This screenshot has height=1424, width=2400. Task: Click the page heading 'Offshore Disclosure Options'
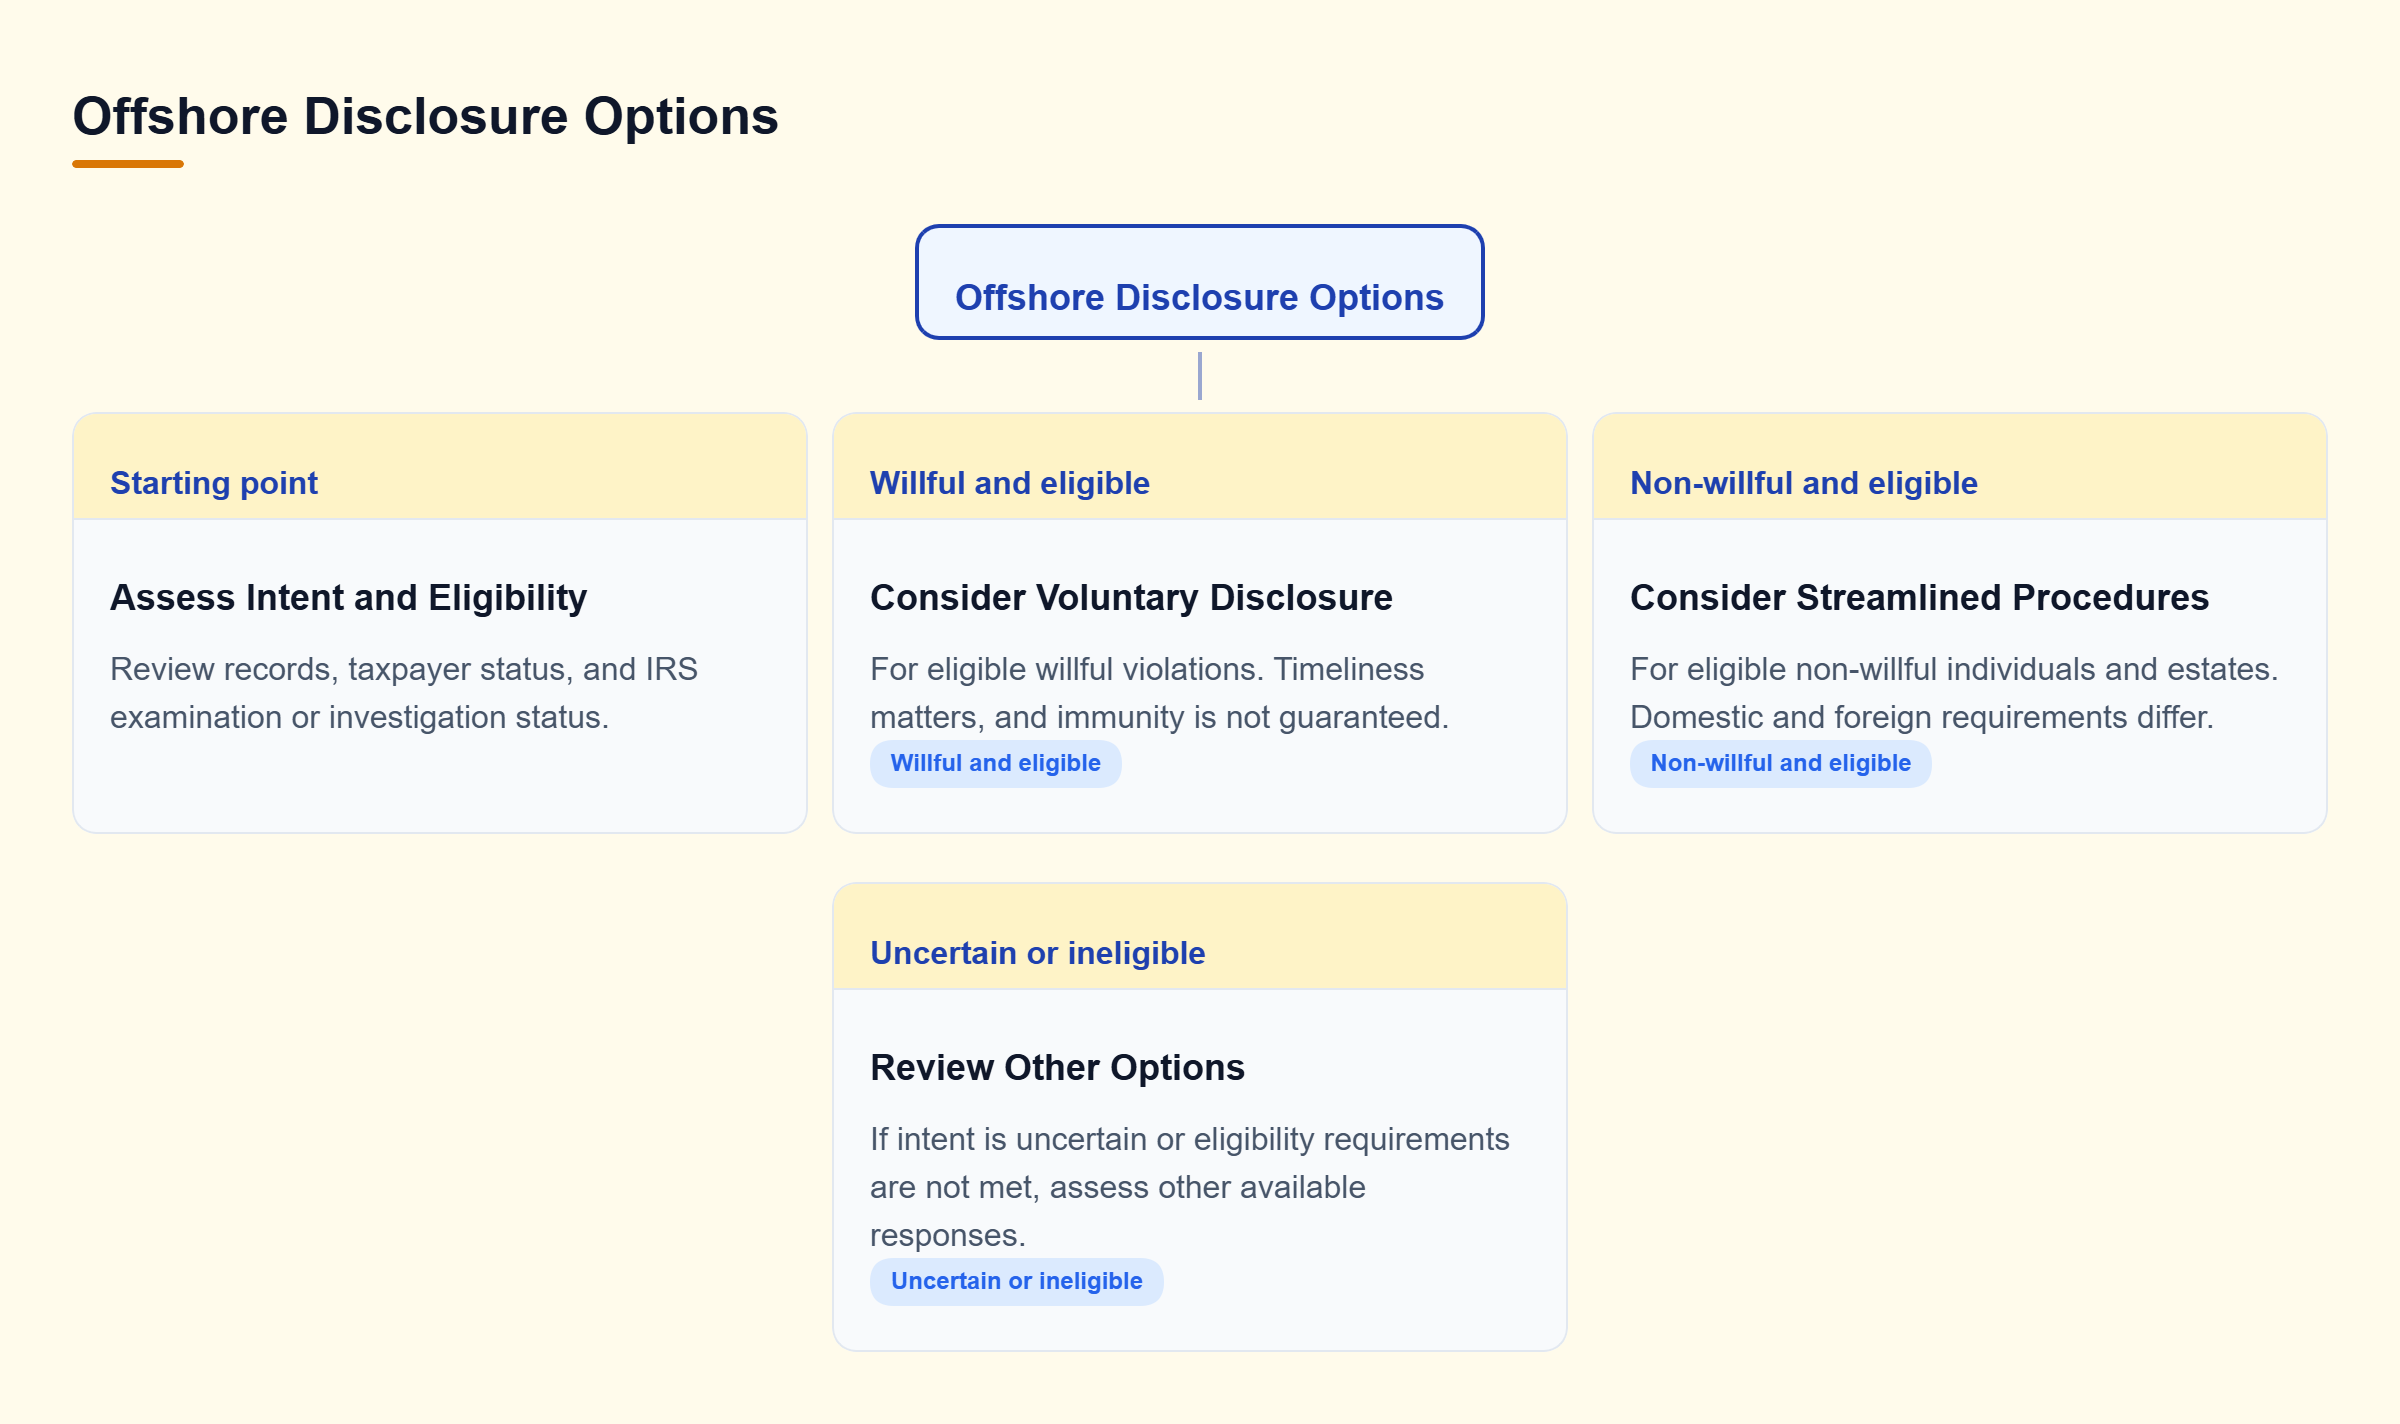click(x=425, y=116)
